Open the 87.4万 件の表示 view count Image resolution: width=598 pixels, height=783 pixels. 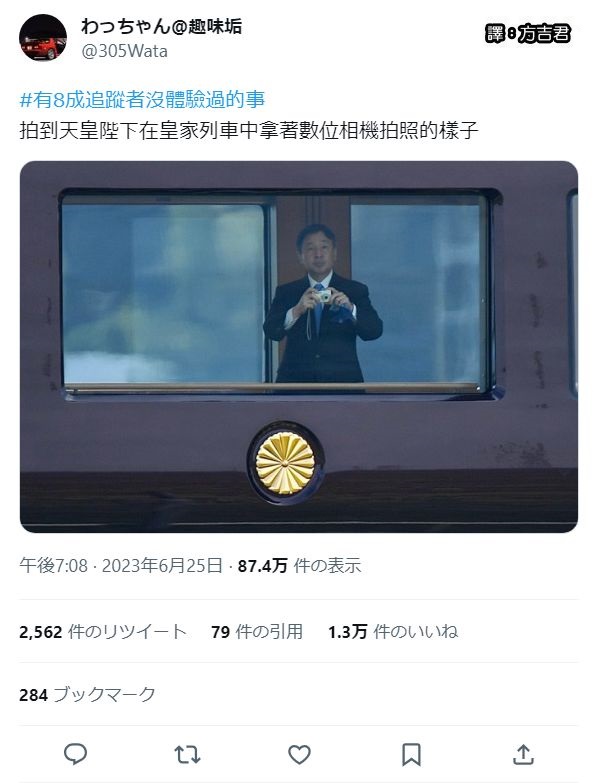(299, 566)
